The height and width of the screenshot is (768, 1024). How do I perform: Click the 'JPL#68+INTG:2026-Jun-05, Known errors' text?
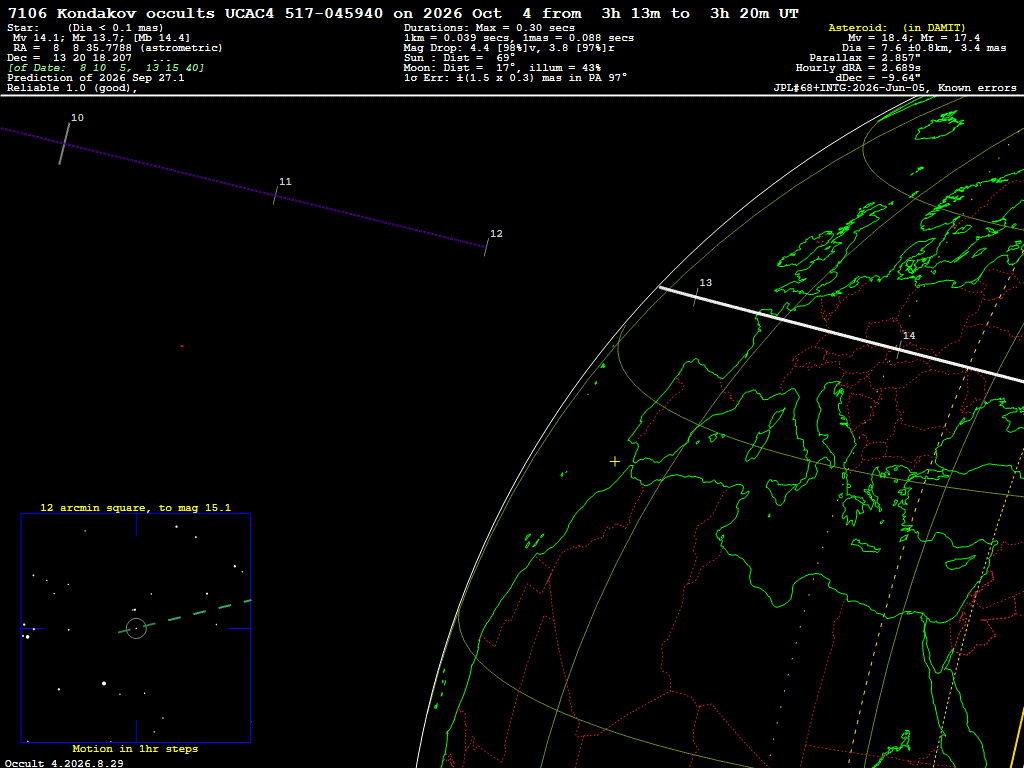click(x=895, y=88)
